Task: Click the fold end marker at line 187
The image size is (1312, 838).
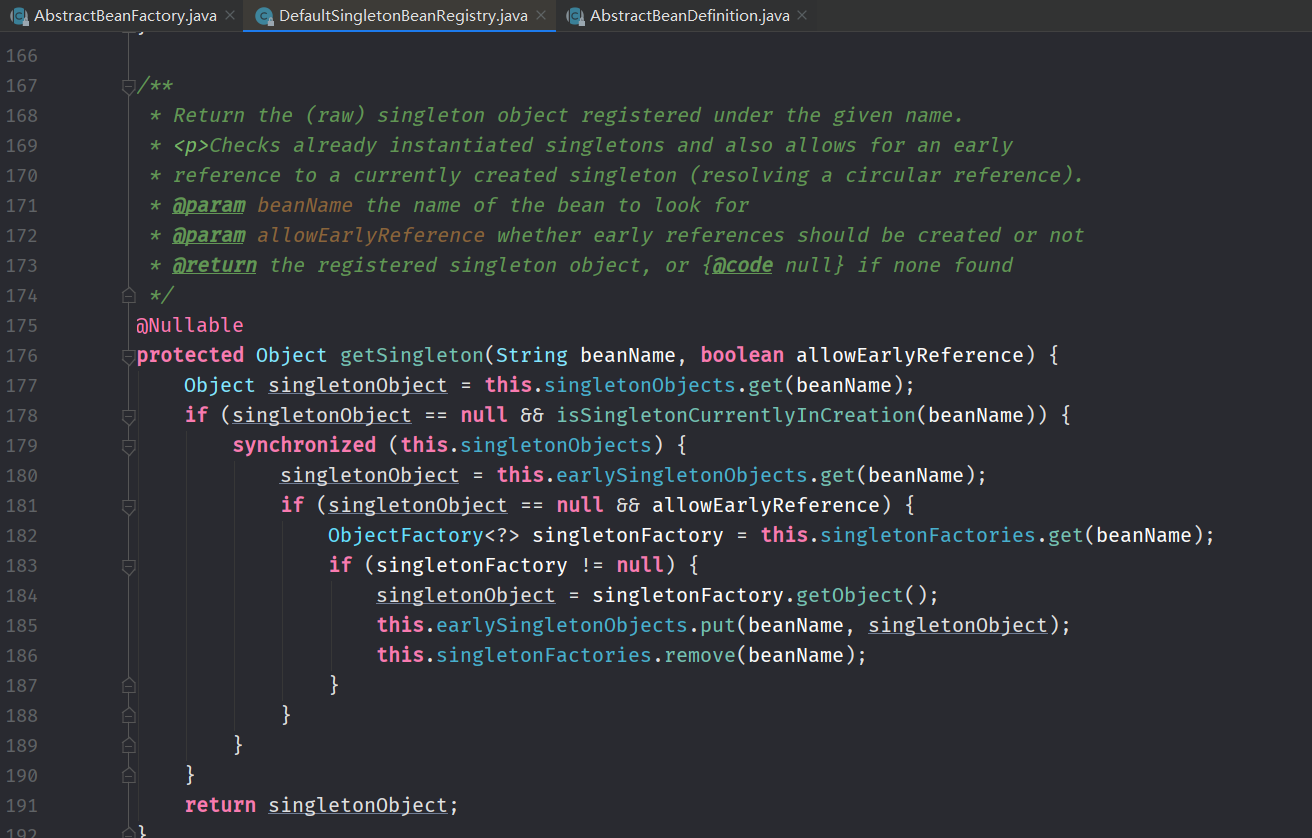Action: (128, 685)
